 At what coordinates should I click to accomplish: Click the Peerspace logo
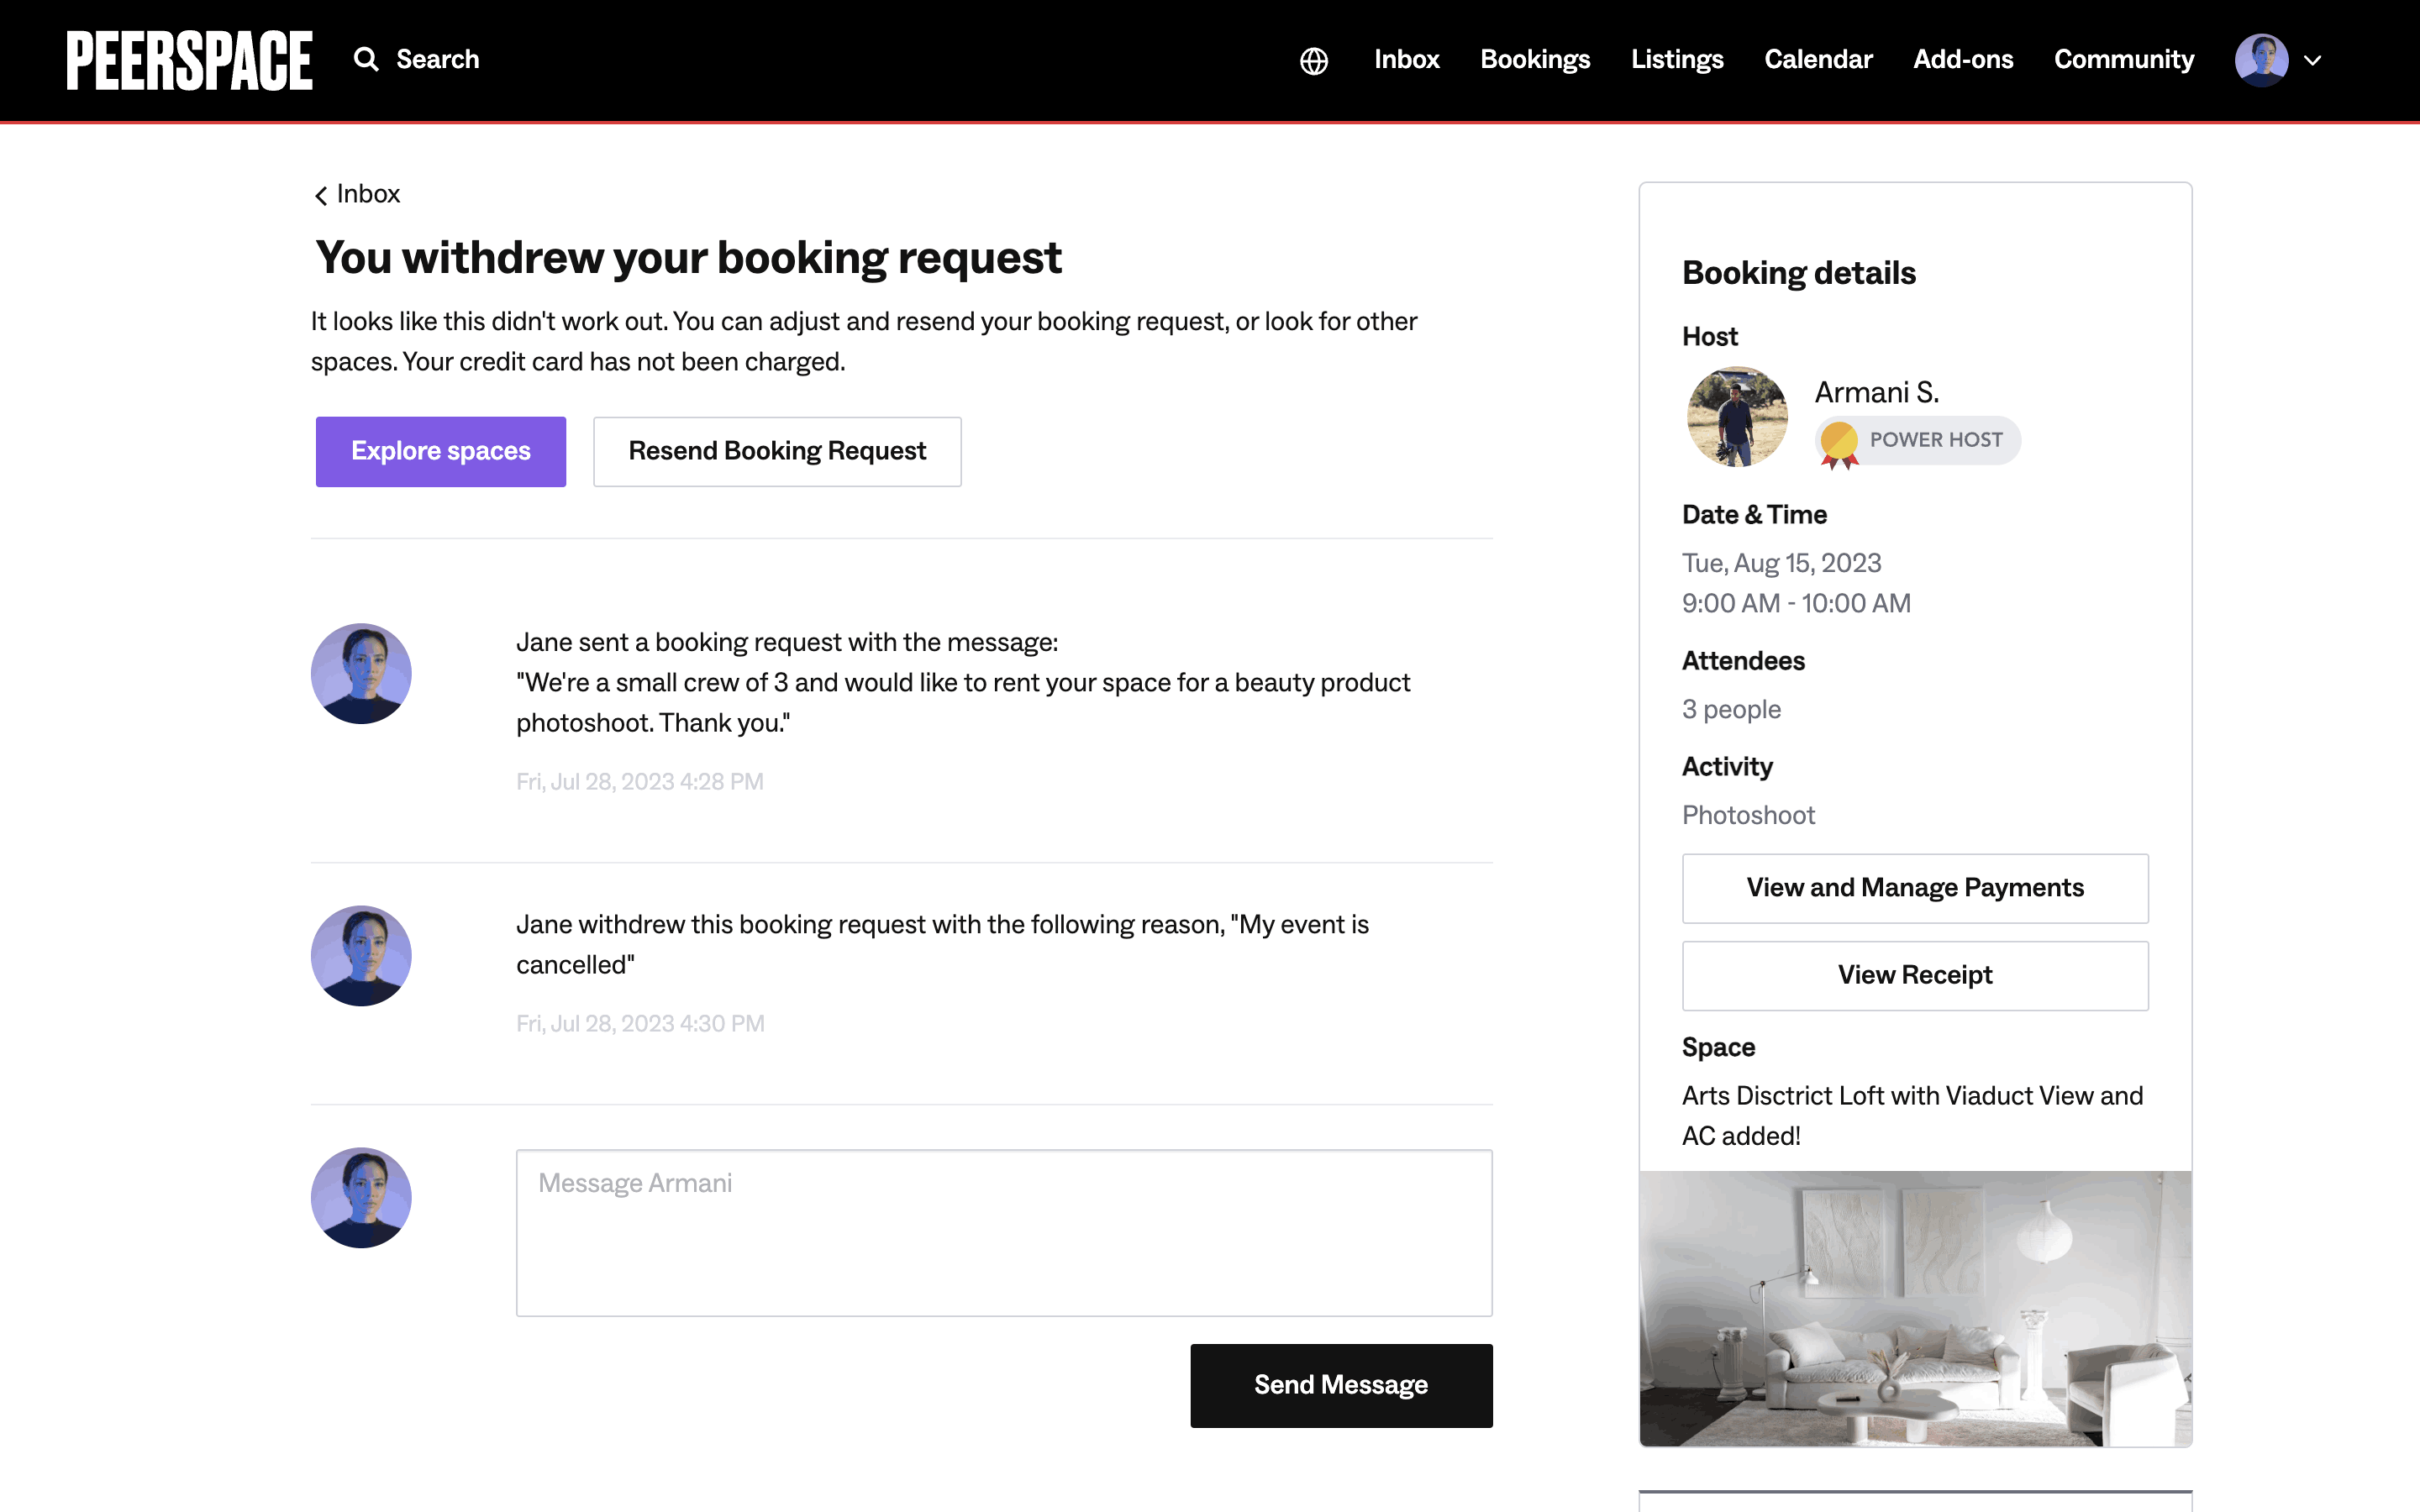pos(189,60)
